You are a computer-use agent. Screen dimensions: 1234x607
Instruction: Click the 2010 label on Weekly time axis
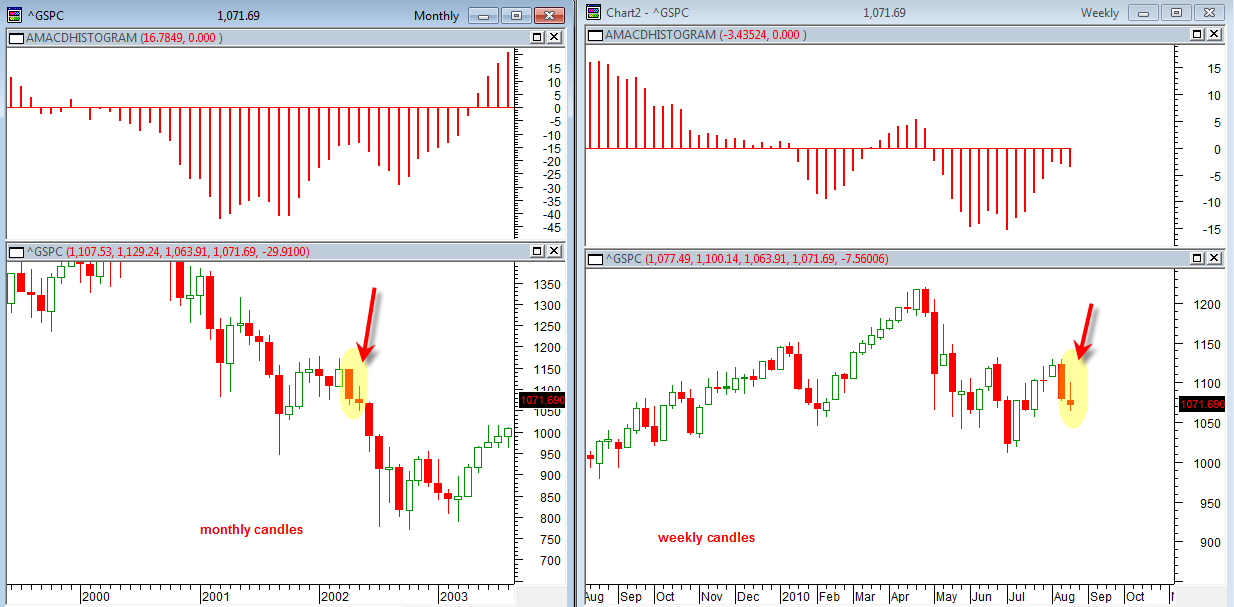coord(795,596)
